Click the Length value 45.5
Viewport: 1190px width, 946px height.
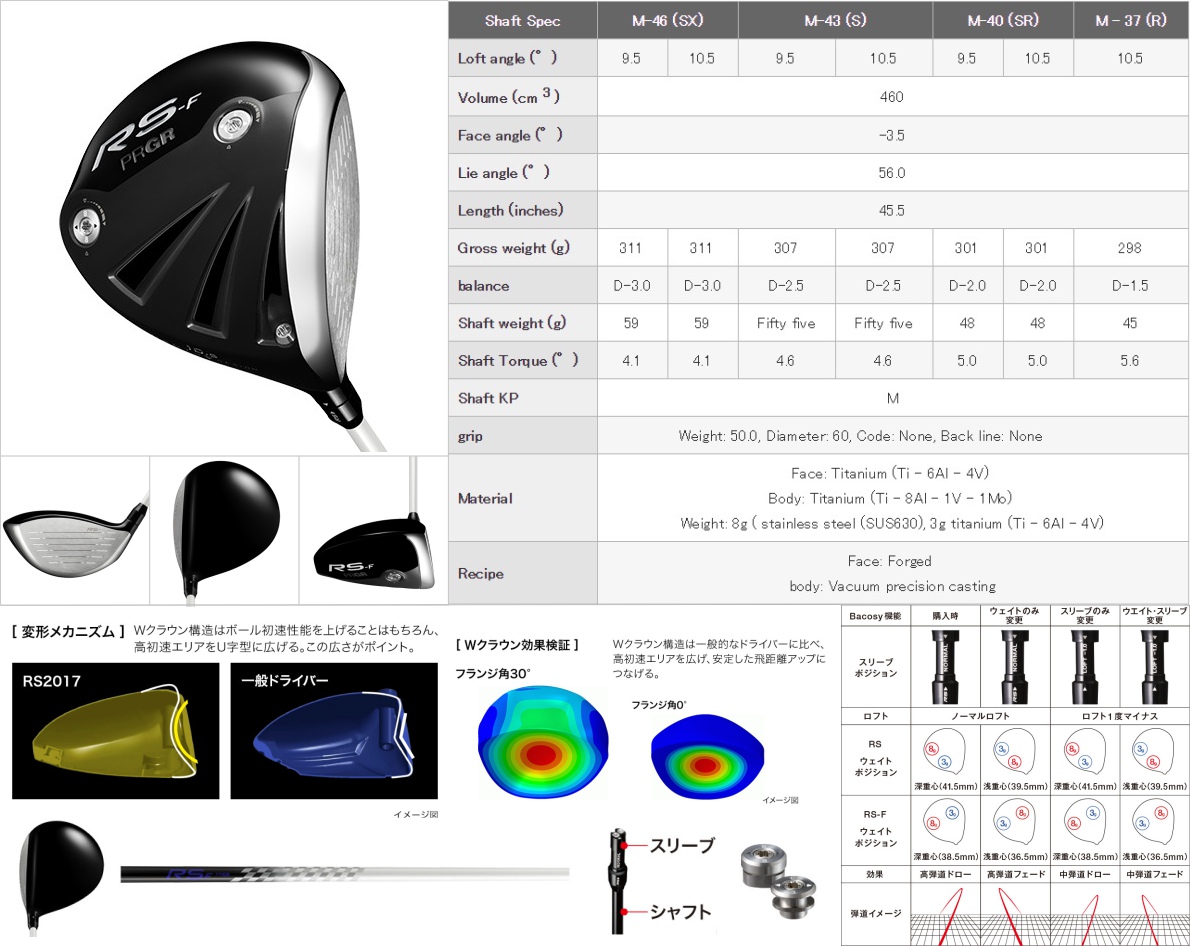[x=892, y=210]
